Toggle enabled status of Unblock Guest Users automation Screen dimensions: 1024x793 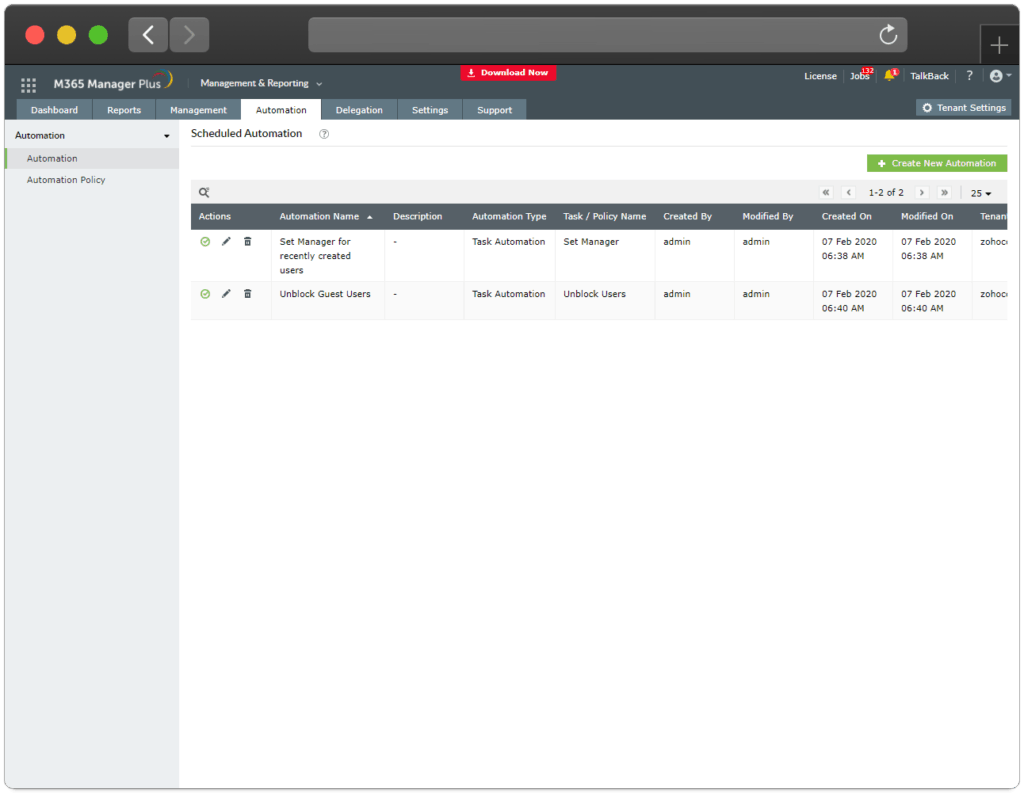(205, 294)
